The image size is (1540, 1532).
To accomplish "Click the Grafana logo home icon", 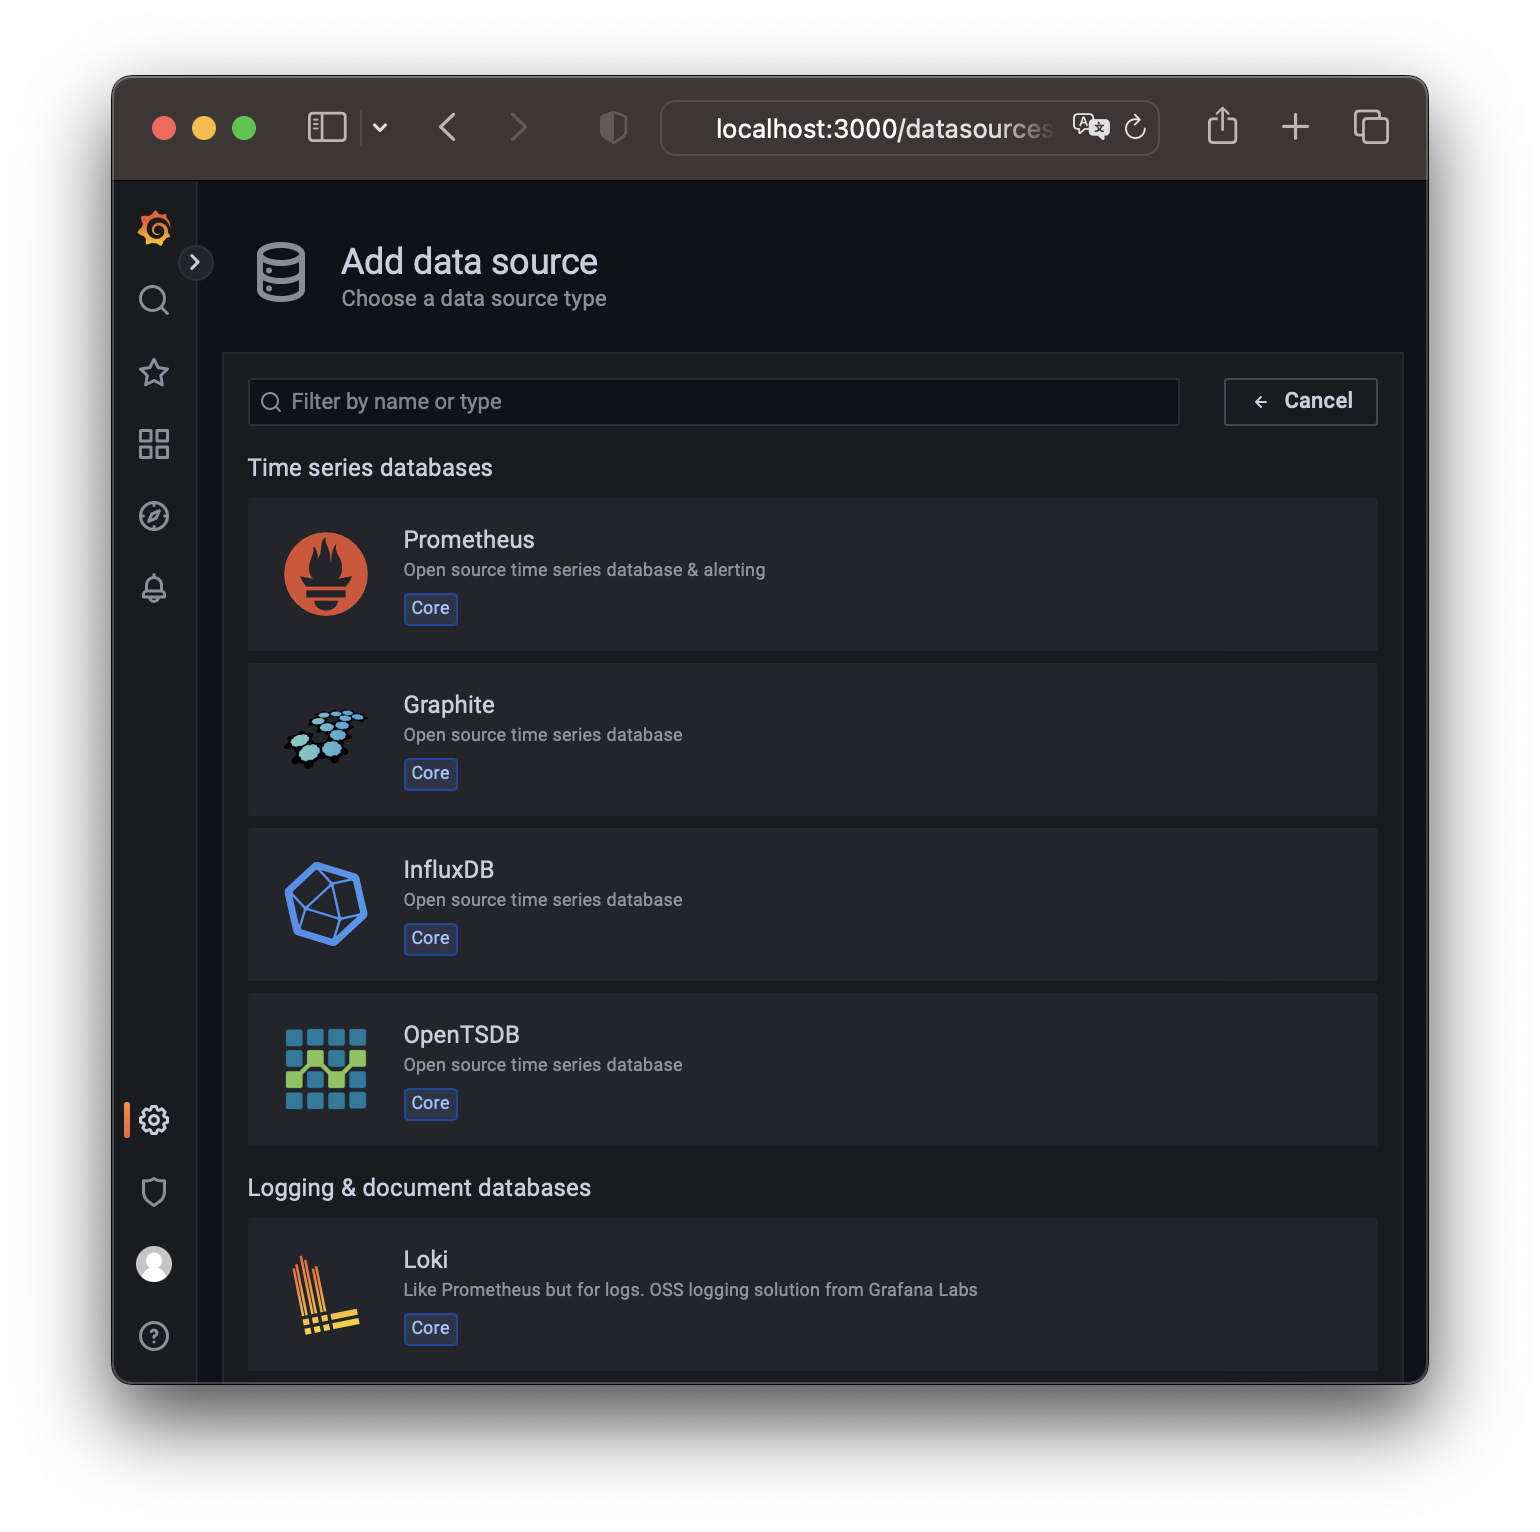I will (x=154, y=228).
